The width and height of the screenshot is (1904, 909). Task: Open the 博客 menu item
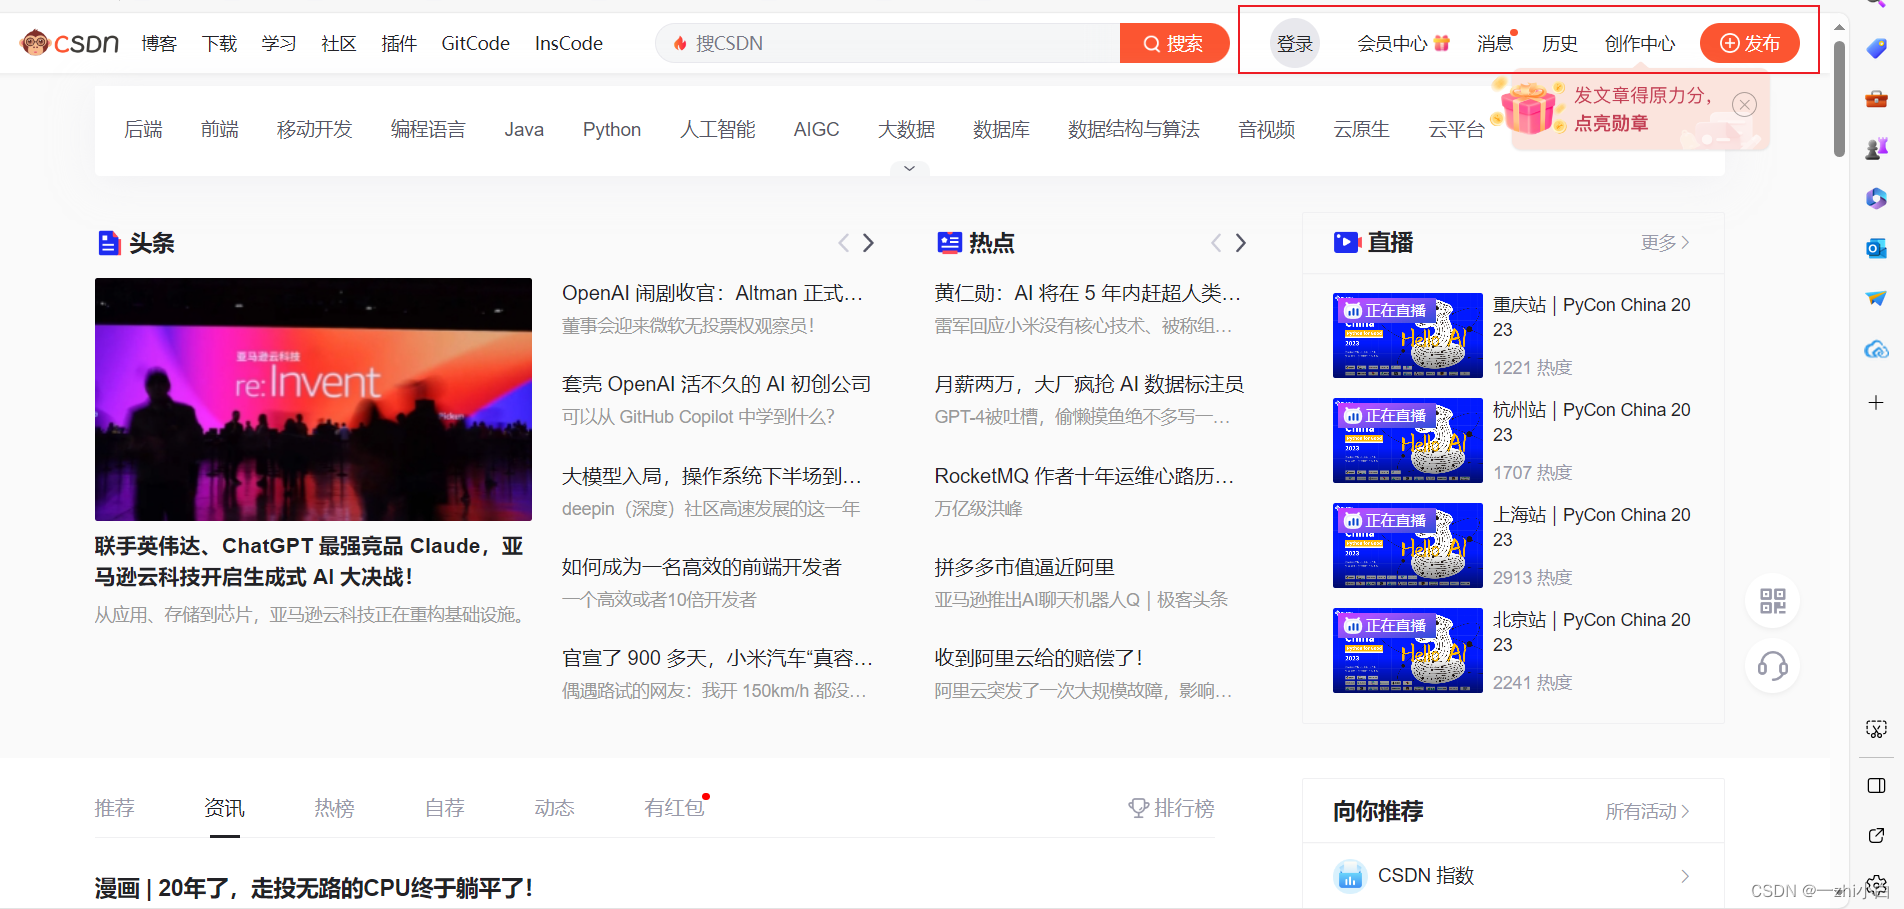(x=159, y=43)
